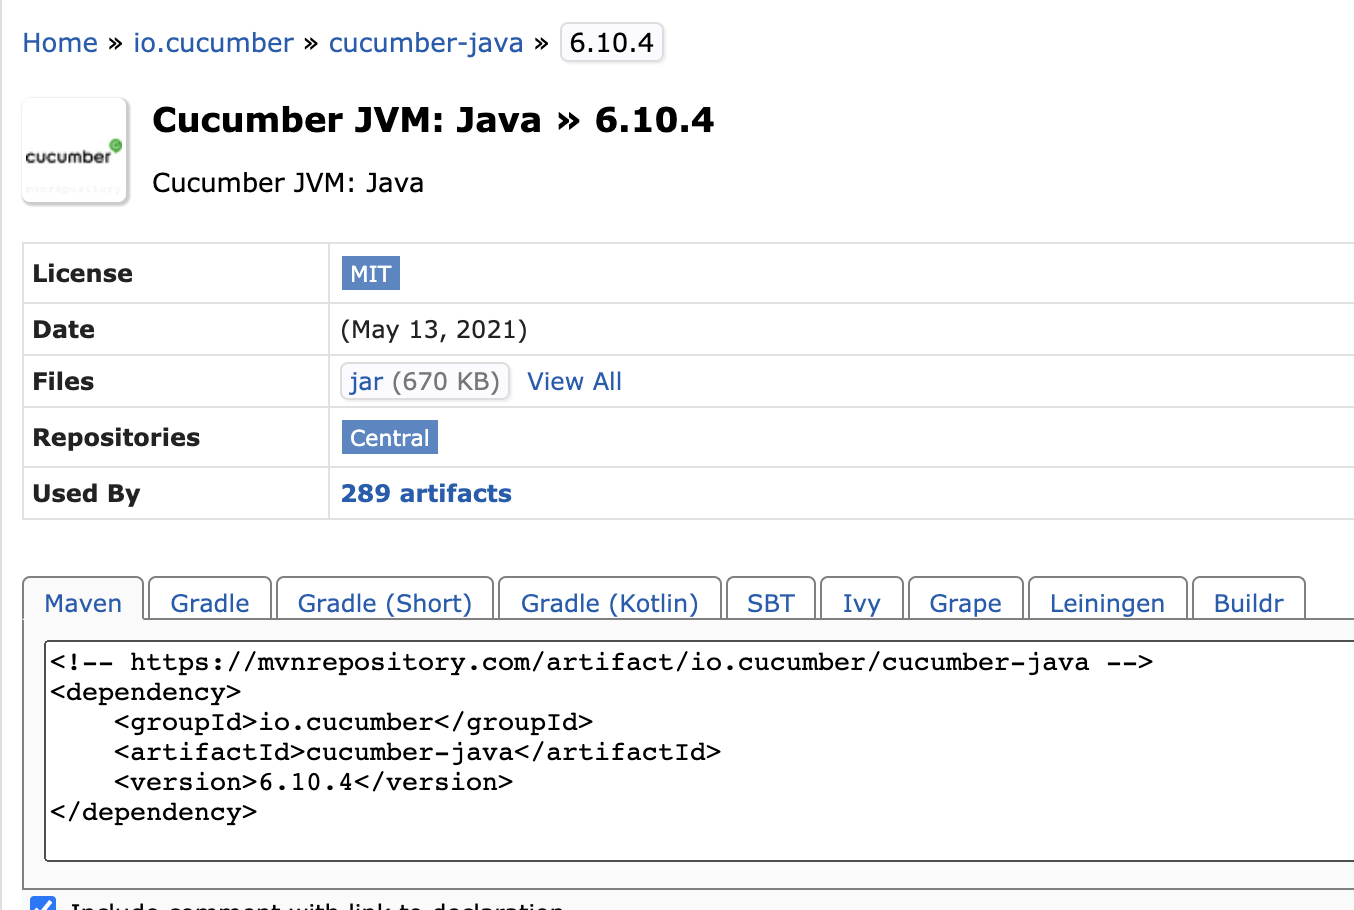This screenshot has height=910, width=1354.
Task: Click View All to see all files
Action: 574,381
